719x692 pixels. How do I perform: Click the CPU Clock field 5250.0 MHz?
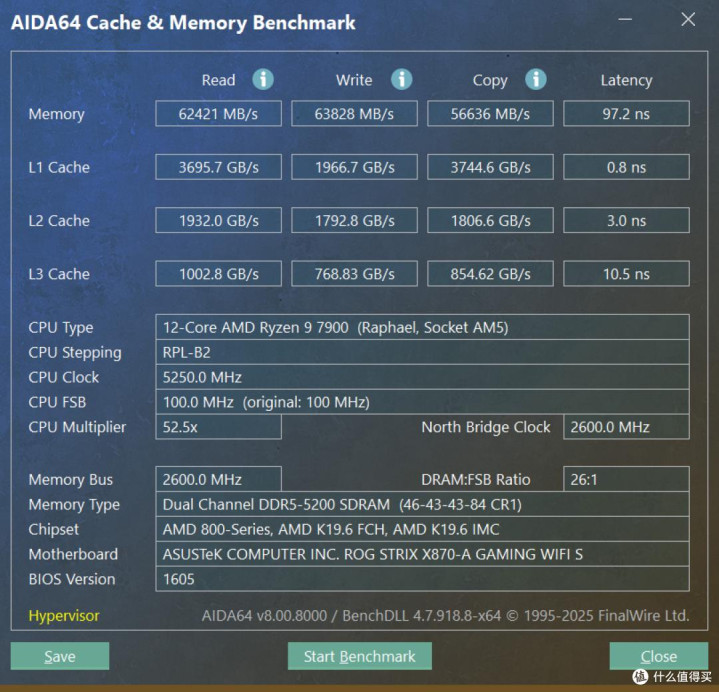pyautogui.click(x=422, y=377)
